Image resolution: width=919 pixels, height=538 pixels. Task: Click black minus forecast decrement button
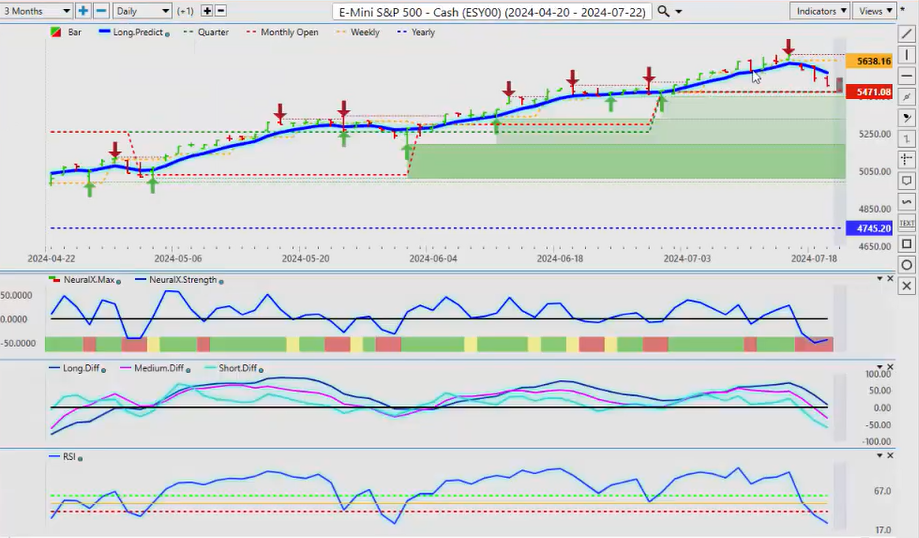coord(221,11)
